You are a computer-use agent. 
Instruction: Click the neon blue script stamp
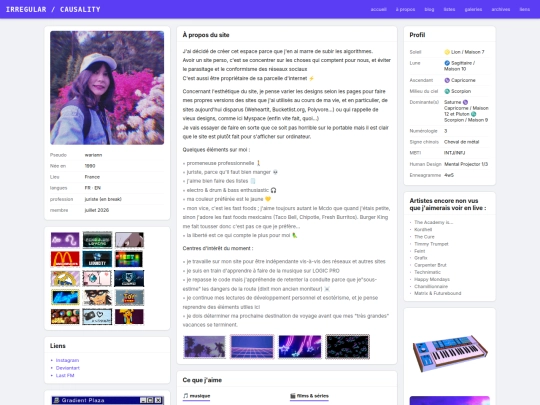click(65, 297)
